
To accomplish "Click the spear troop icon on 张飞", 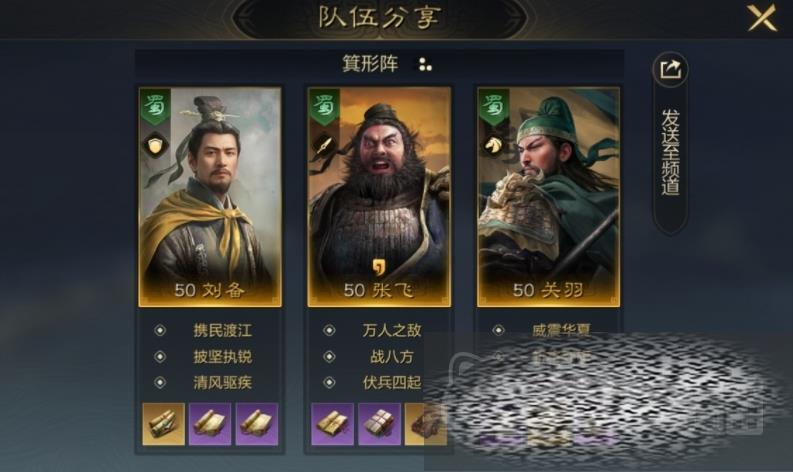I will click(x=324, y=146).
